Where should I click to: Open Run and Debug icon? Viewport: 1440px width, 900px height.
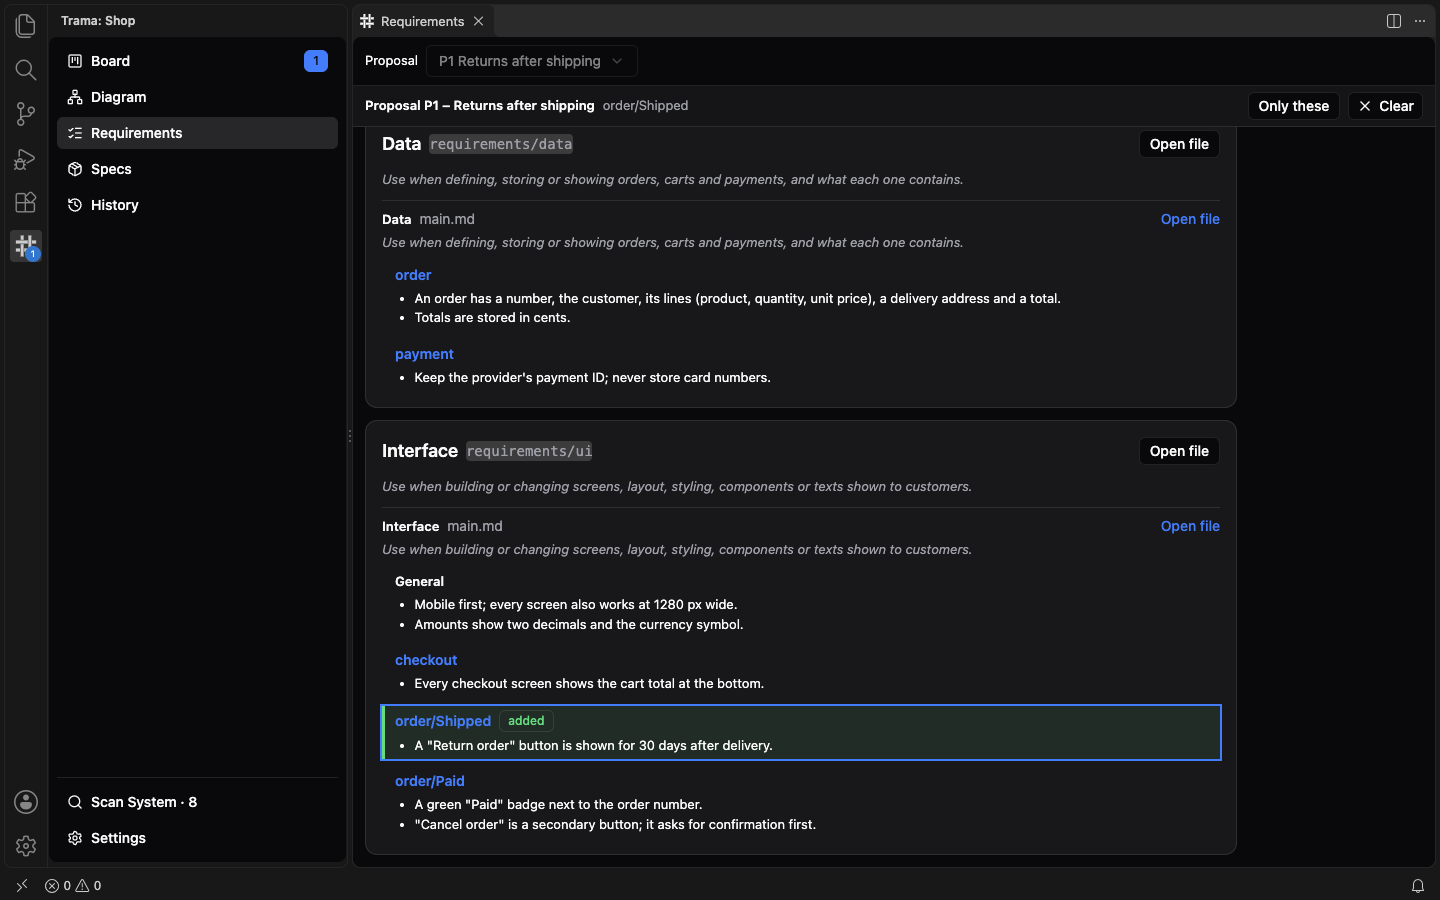click(x=26, y=159)
